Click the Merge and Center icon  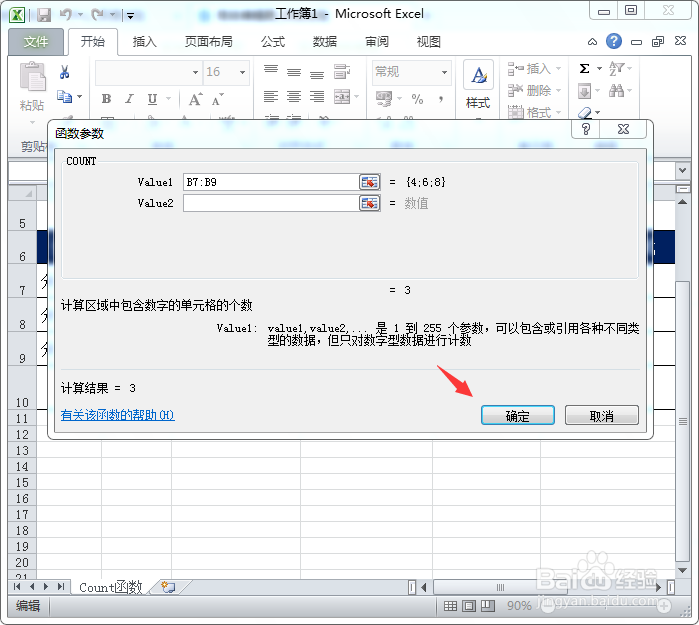coord(342,97)
